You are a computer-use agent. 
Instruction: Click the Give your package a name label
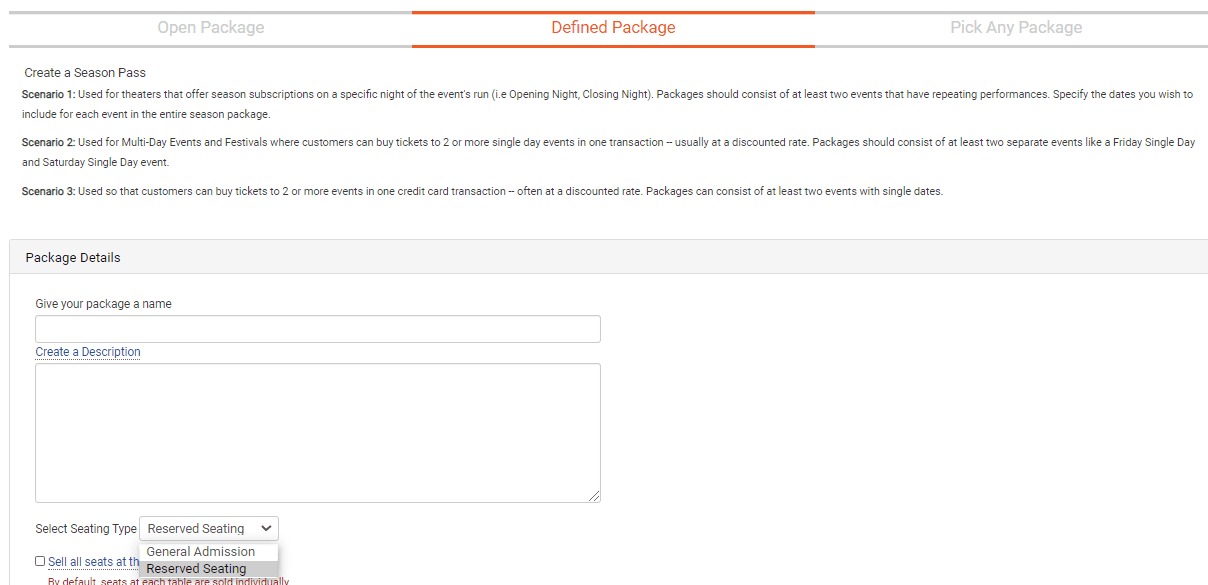(103, 304)
